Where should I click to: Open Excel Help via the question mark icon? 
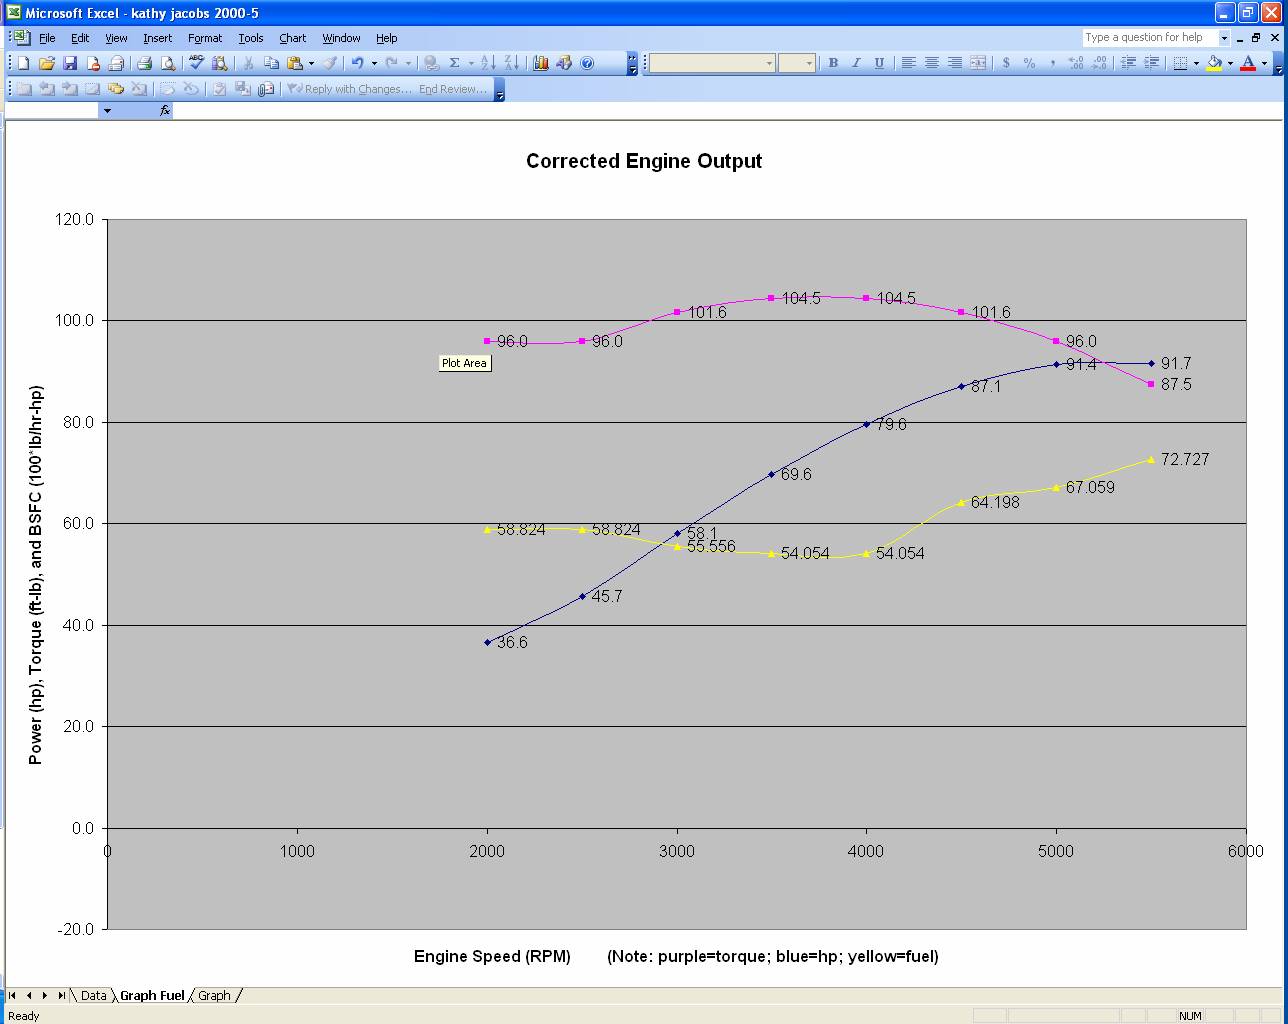(587, 63)
